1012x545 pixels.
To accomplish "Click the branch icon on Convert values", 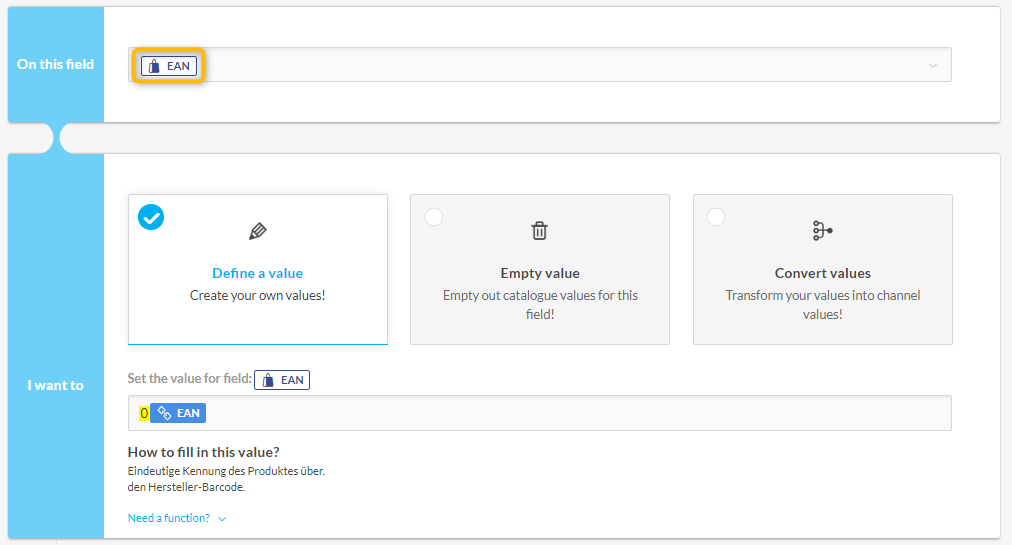I will pyautogui.click(x=822, y=231).
